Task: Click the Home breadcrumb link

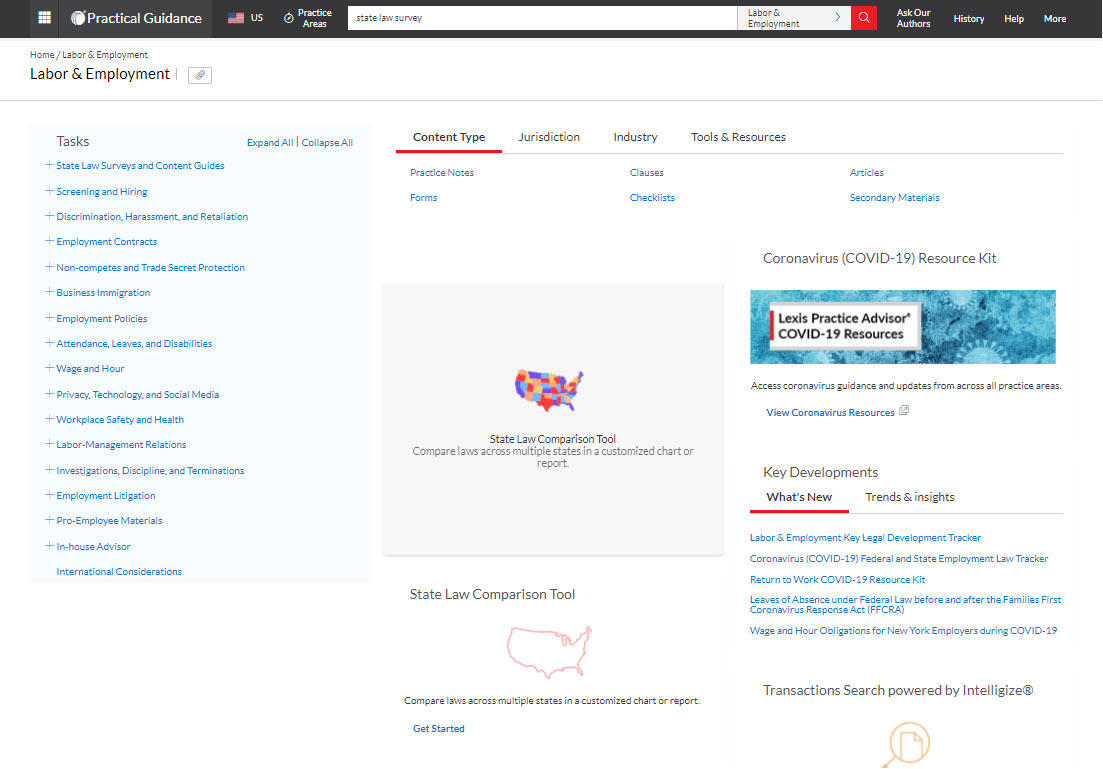Action: [42, 54]
